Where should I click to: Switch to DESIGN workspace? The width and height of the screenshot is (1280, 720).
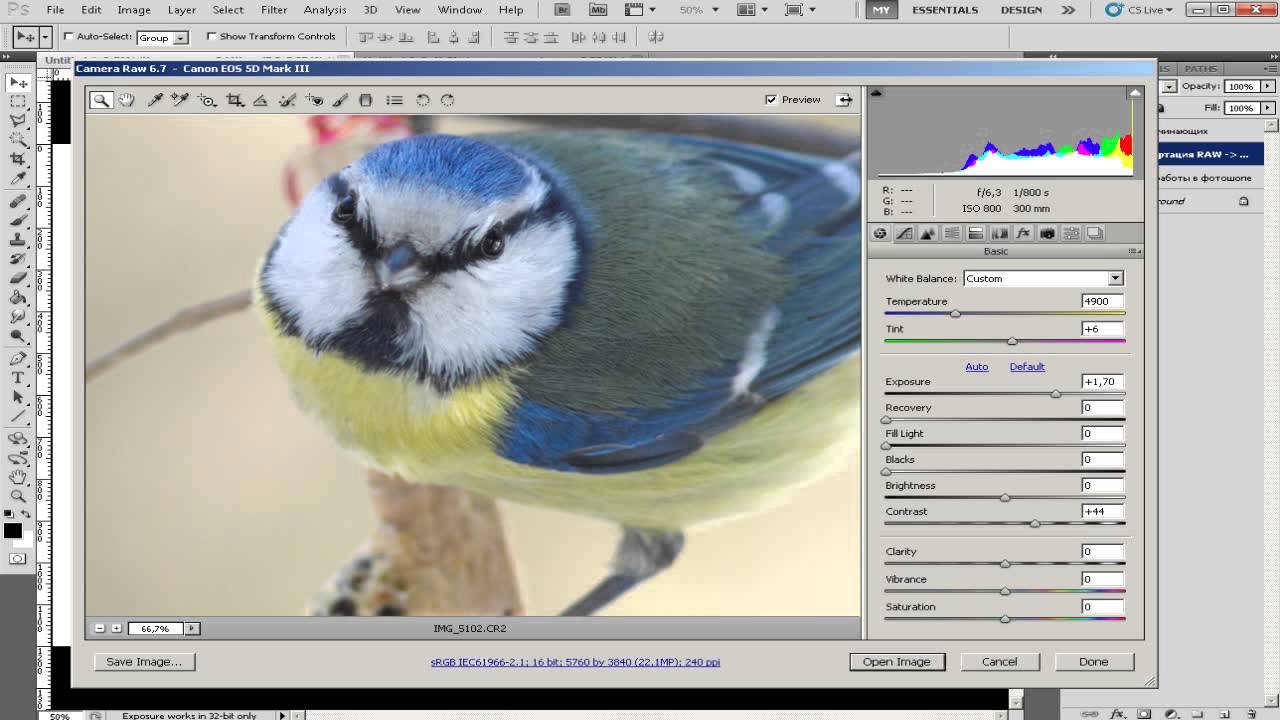(1021, 10)
